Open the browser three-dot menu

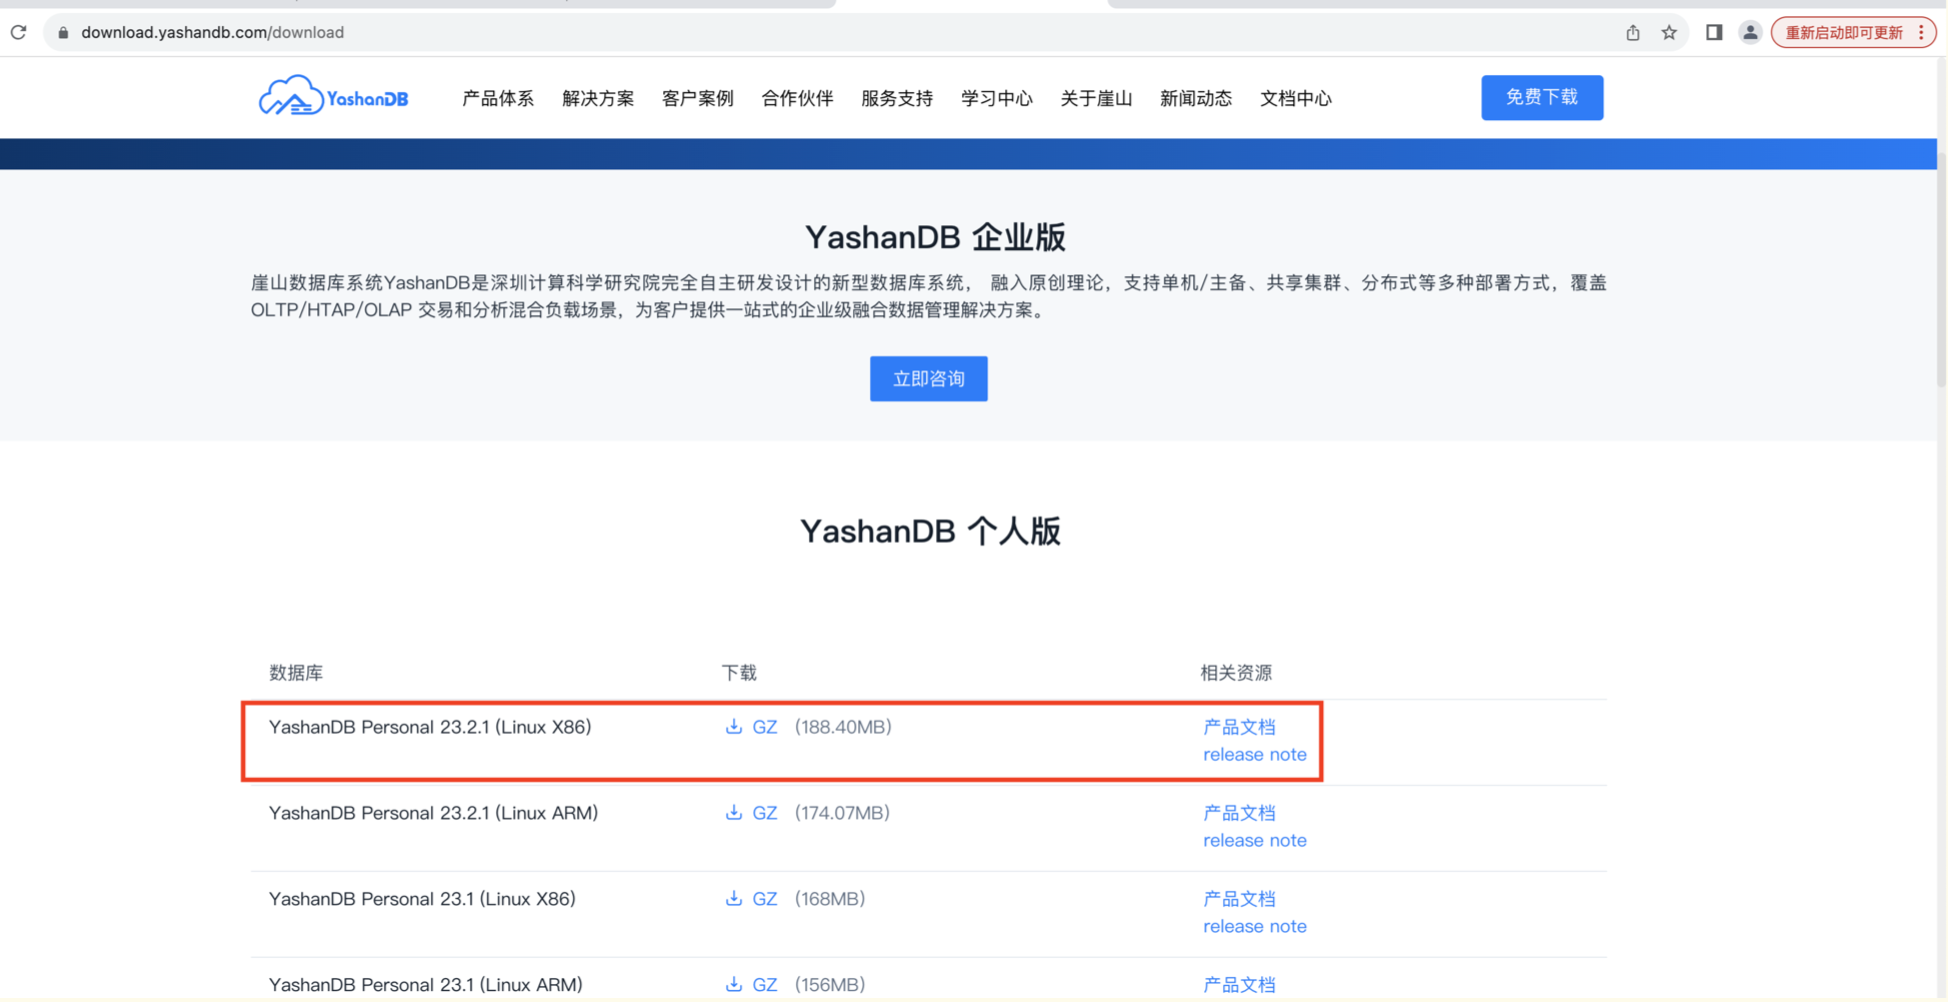point(1921,32)
